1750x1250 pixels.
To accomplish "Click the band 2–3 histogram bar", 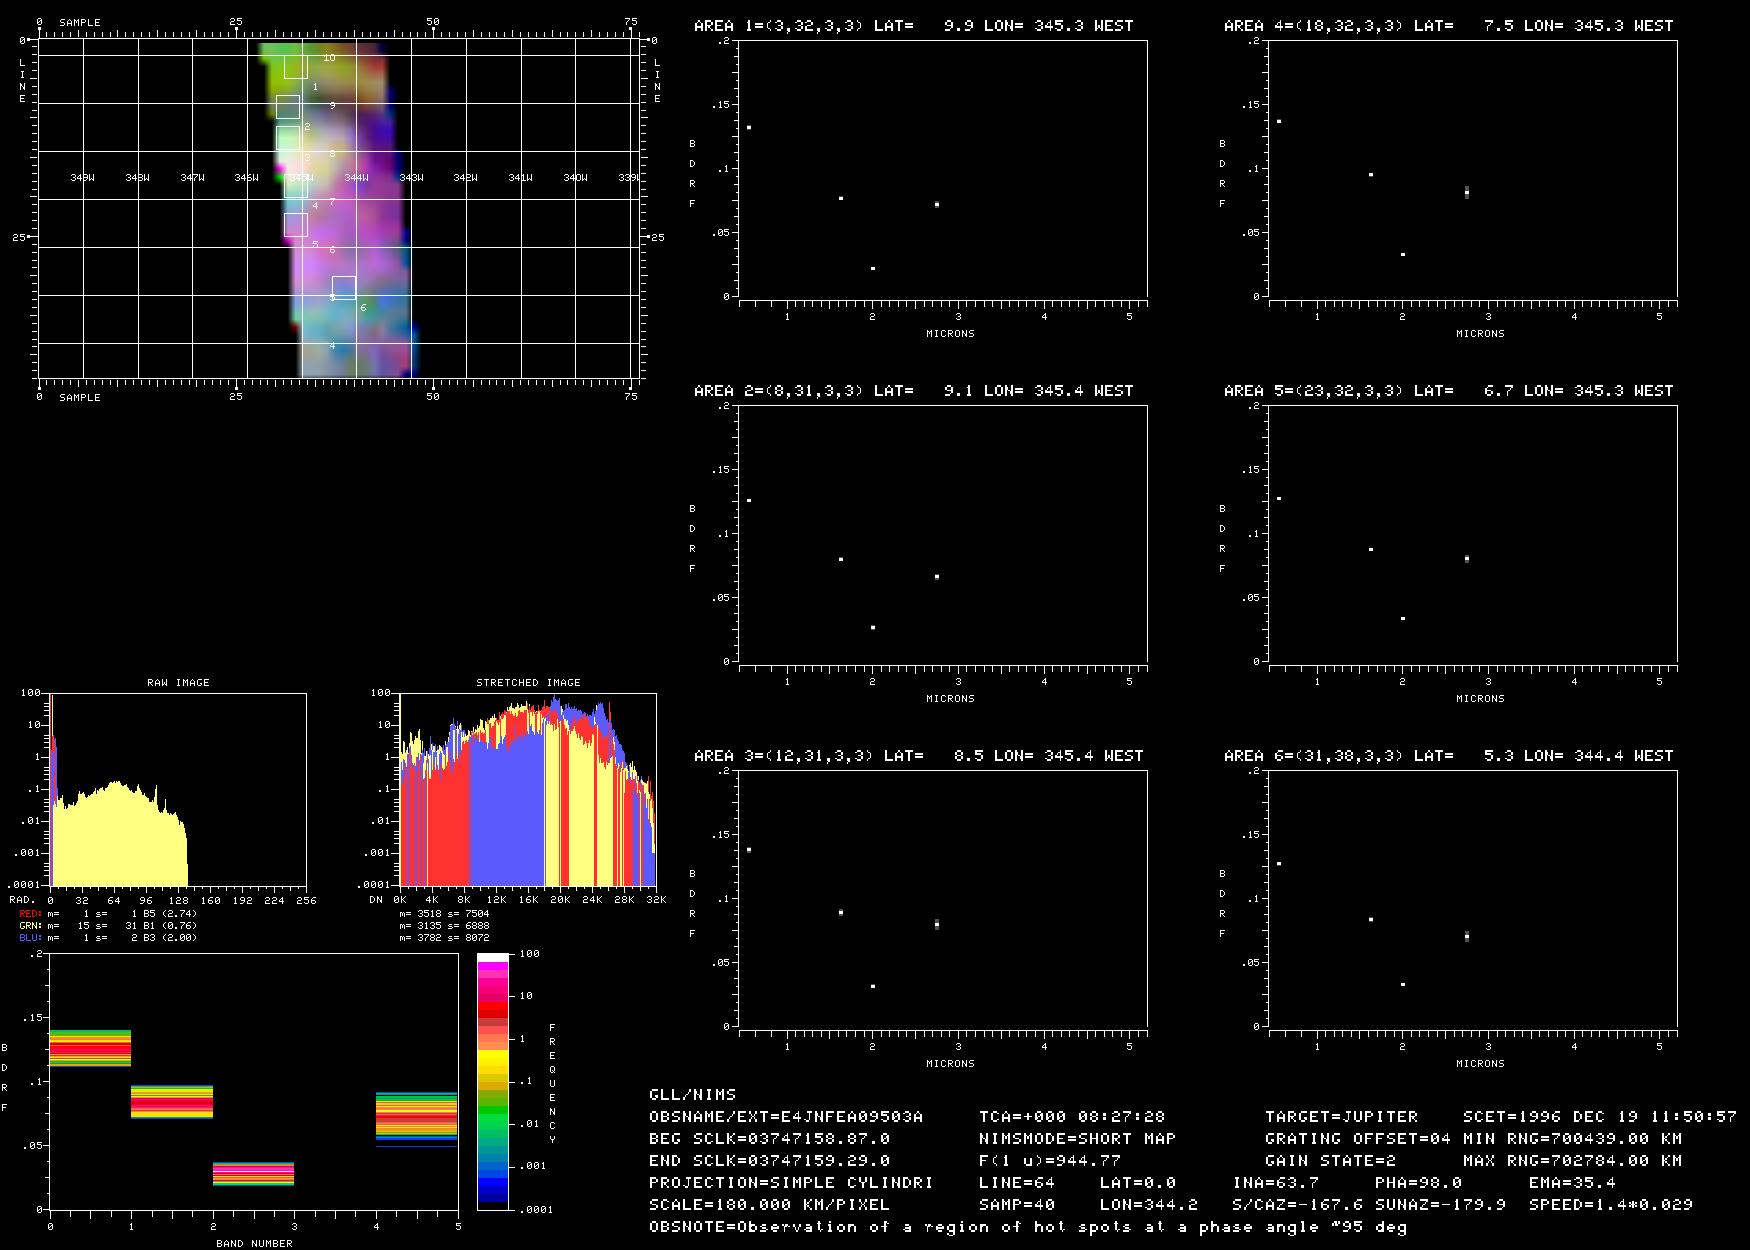I will coord(254,1174).
